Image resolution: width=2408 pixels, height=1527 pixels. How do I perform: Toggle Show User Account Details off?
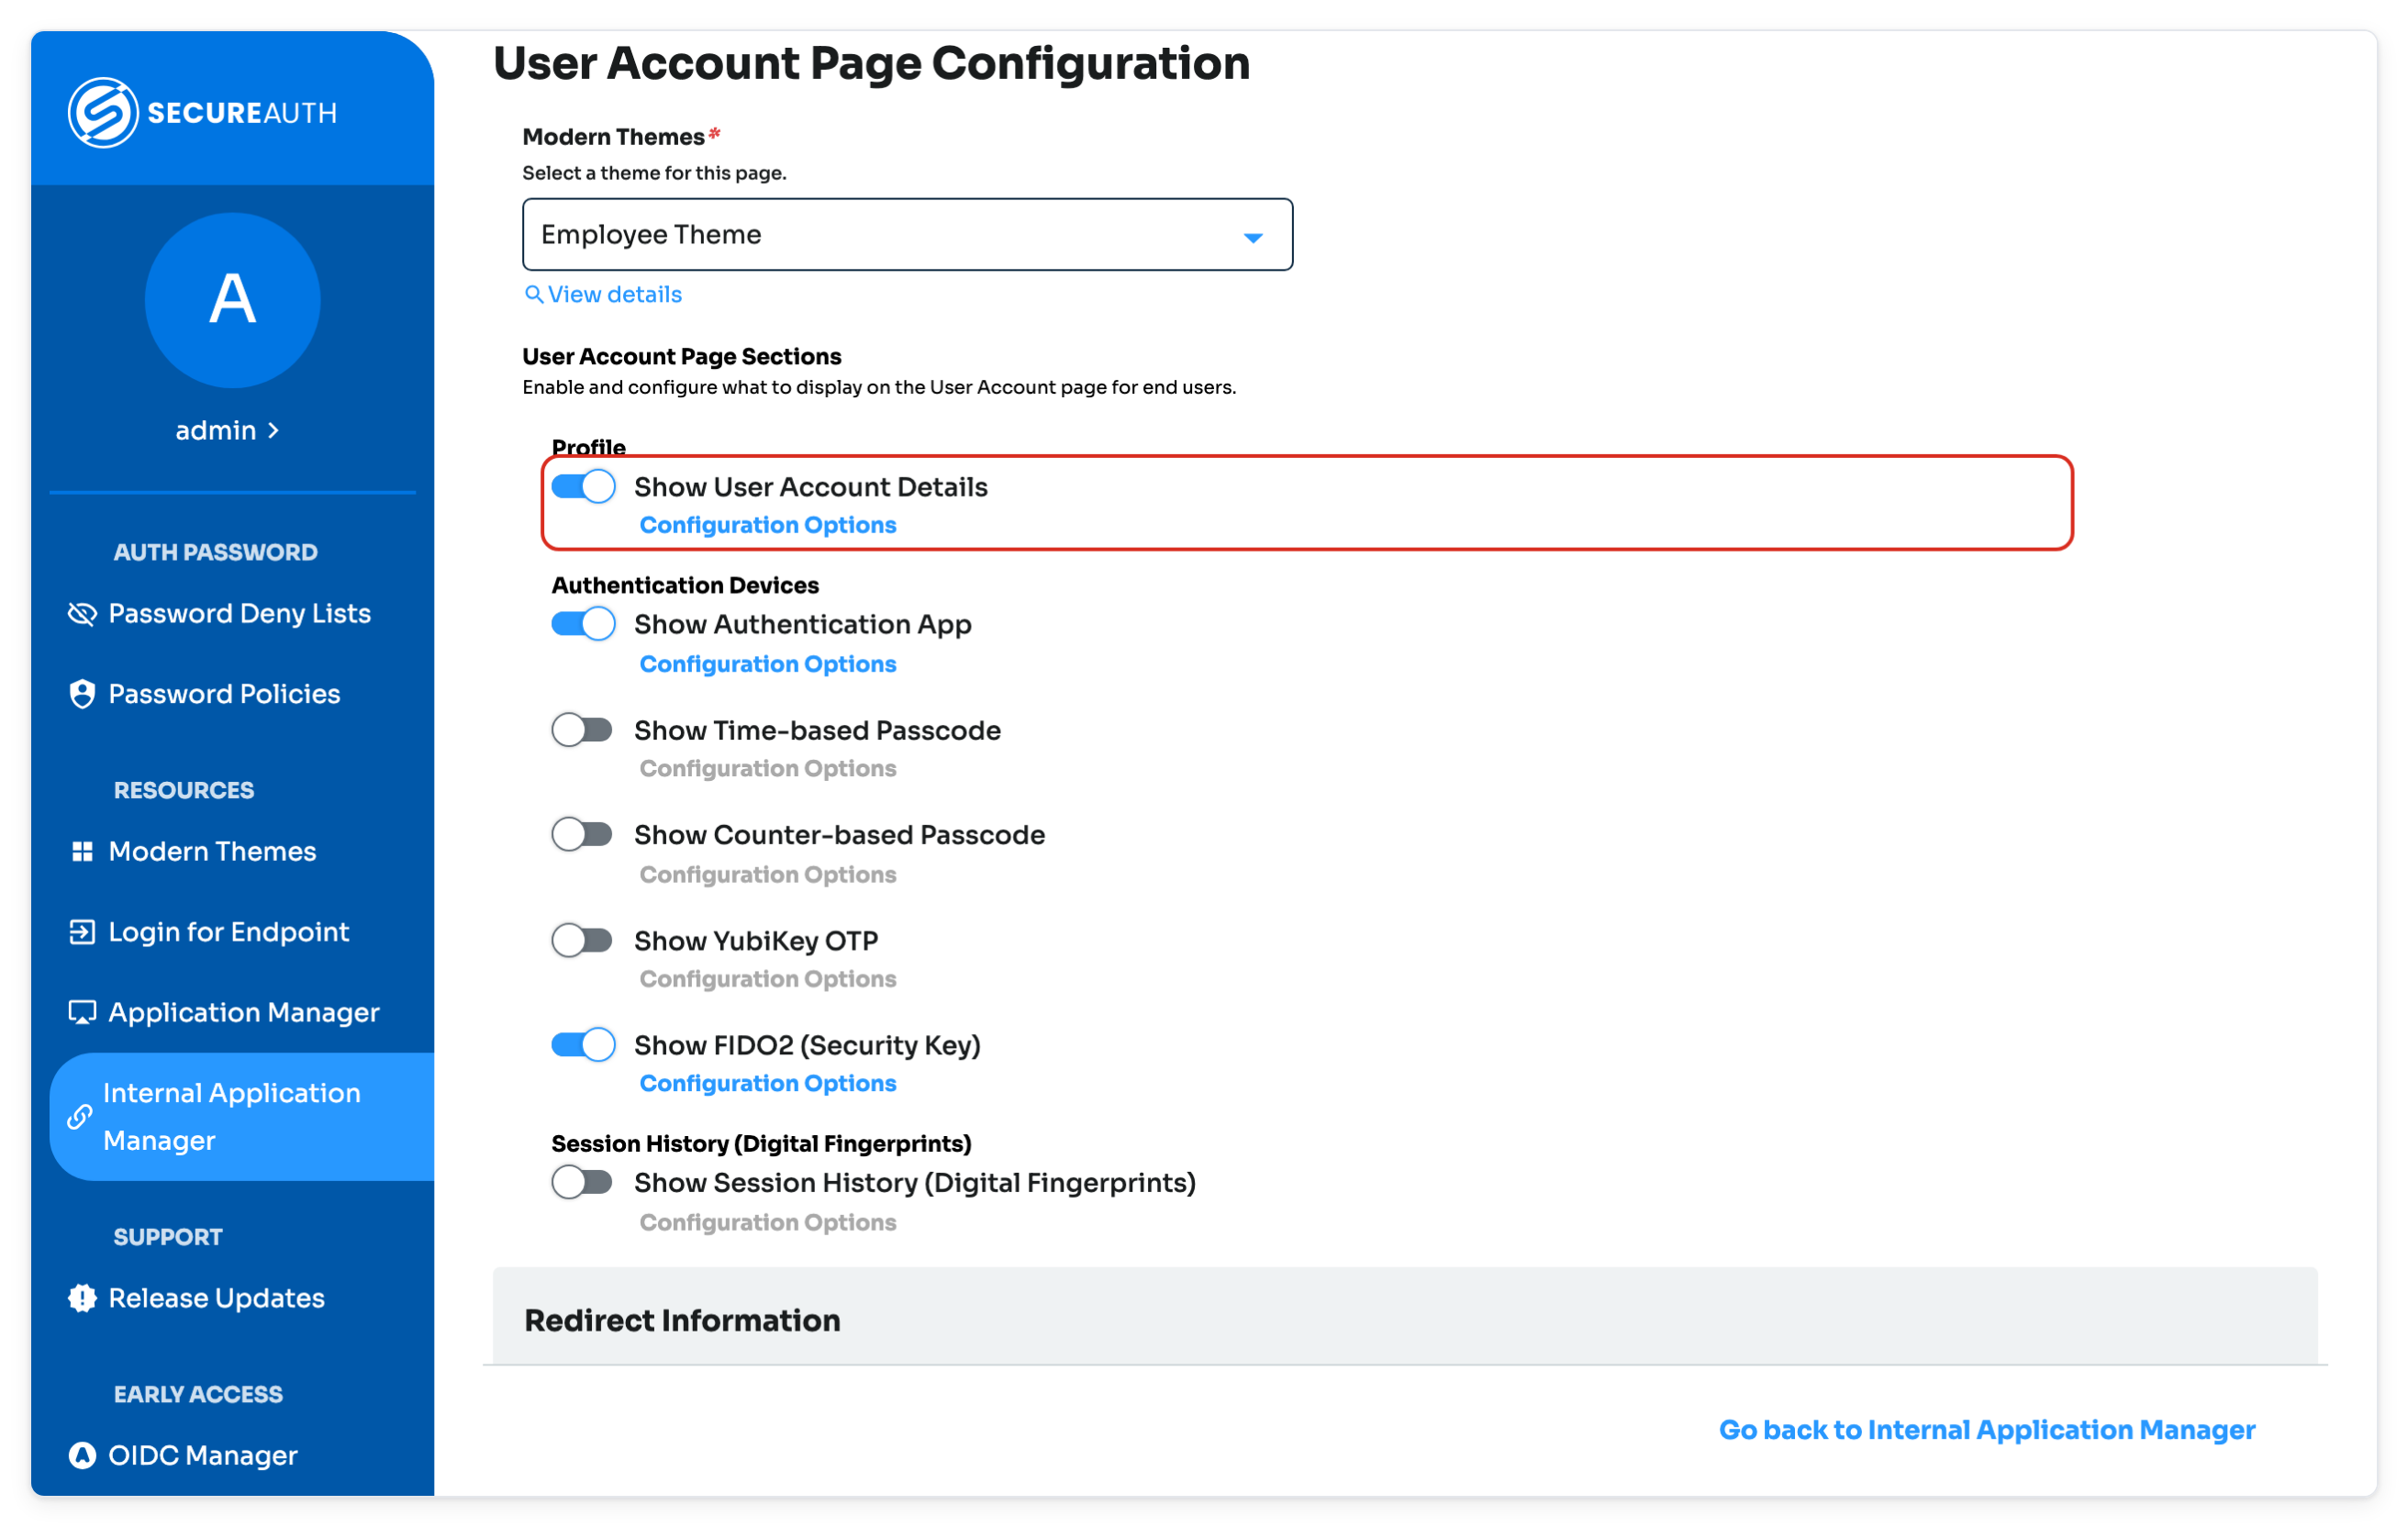pos(583,487)
